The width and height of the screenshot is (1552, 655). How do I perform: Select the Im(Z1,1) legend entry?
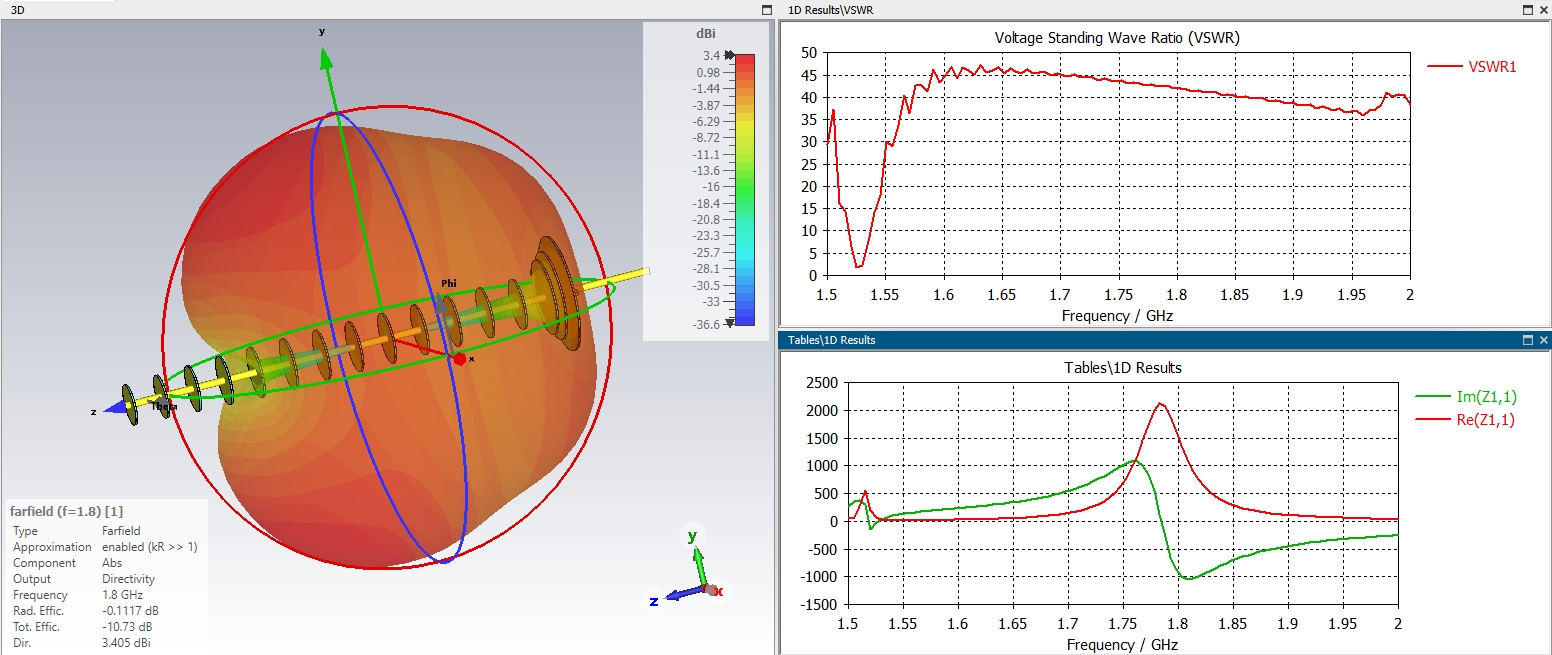tap(1465, 397)
